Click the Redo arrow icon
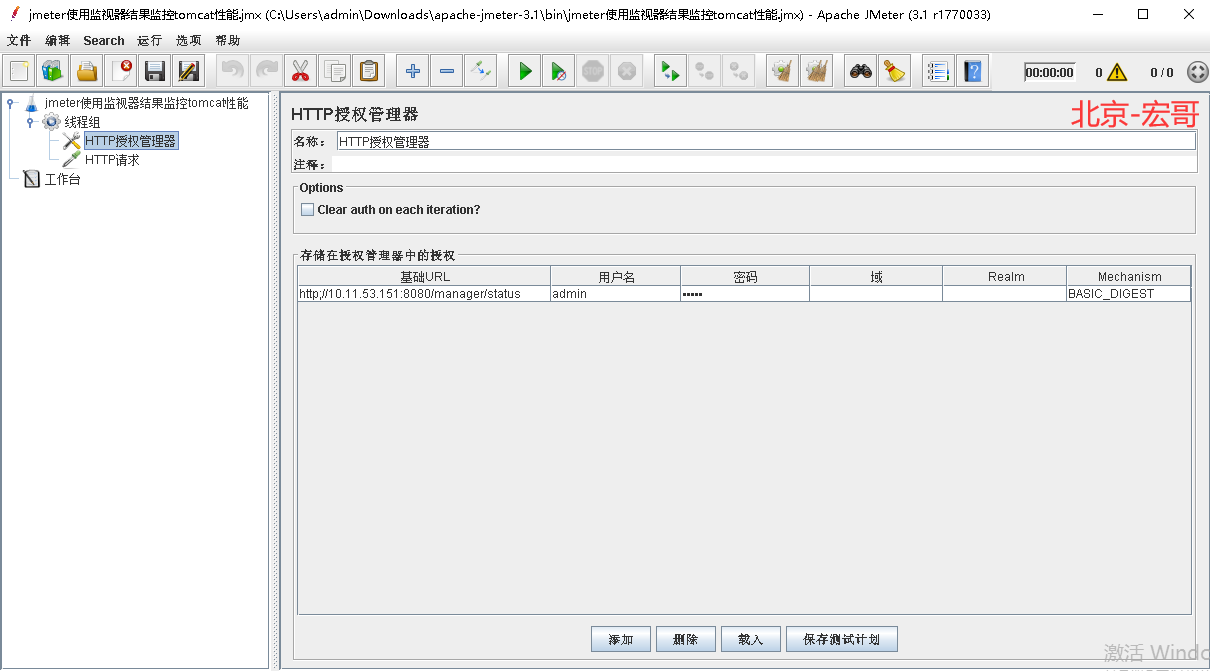Image resolution: width=1210 pixels, height=671 pixels. pyautogui.click(x=267, y=71)
